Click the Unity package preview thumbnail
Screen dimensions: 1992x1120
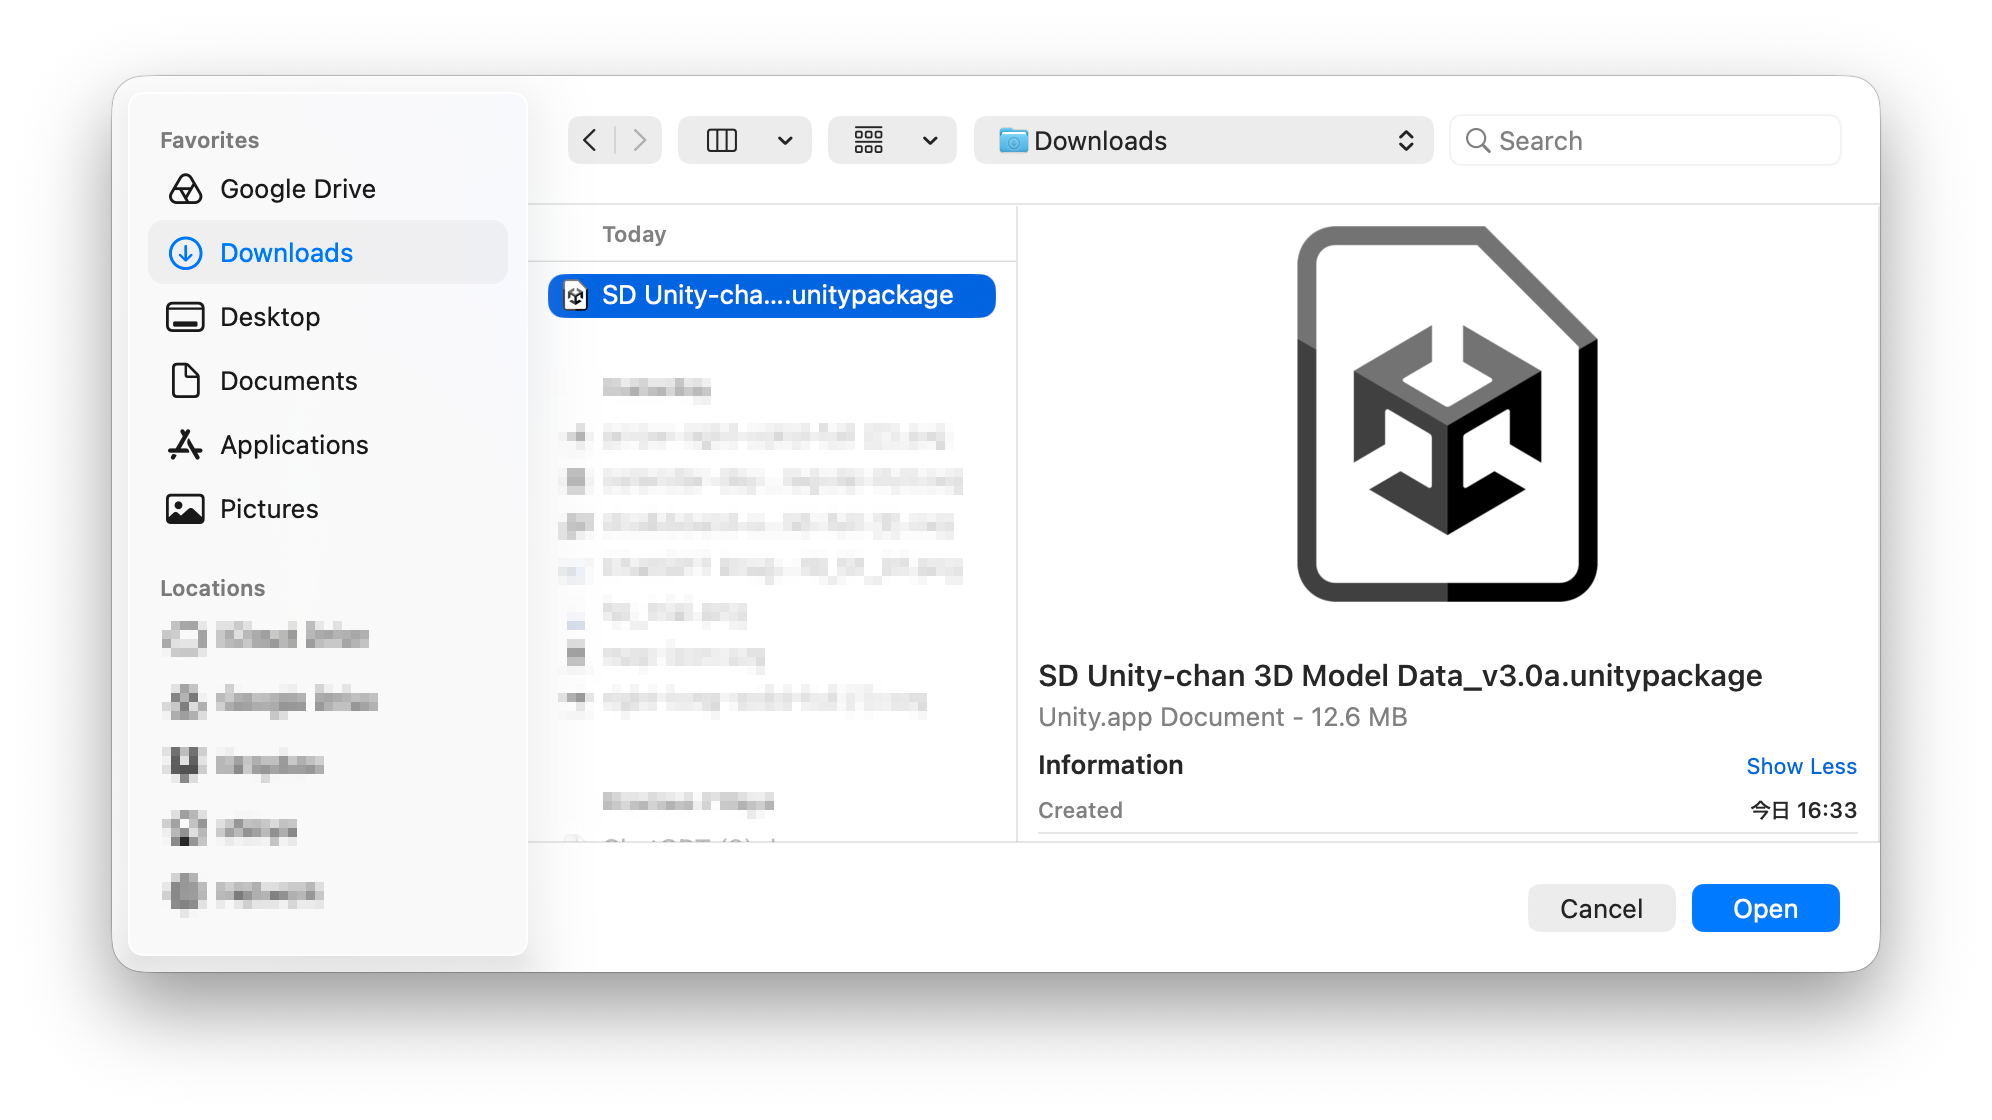[x=1447, y=414]
